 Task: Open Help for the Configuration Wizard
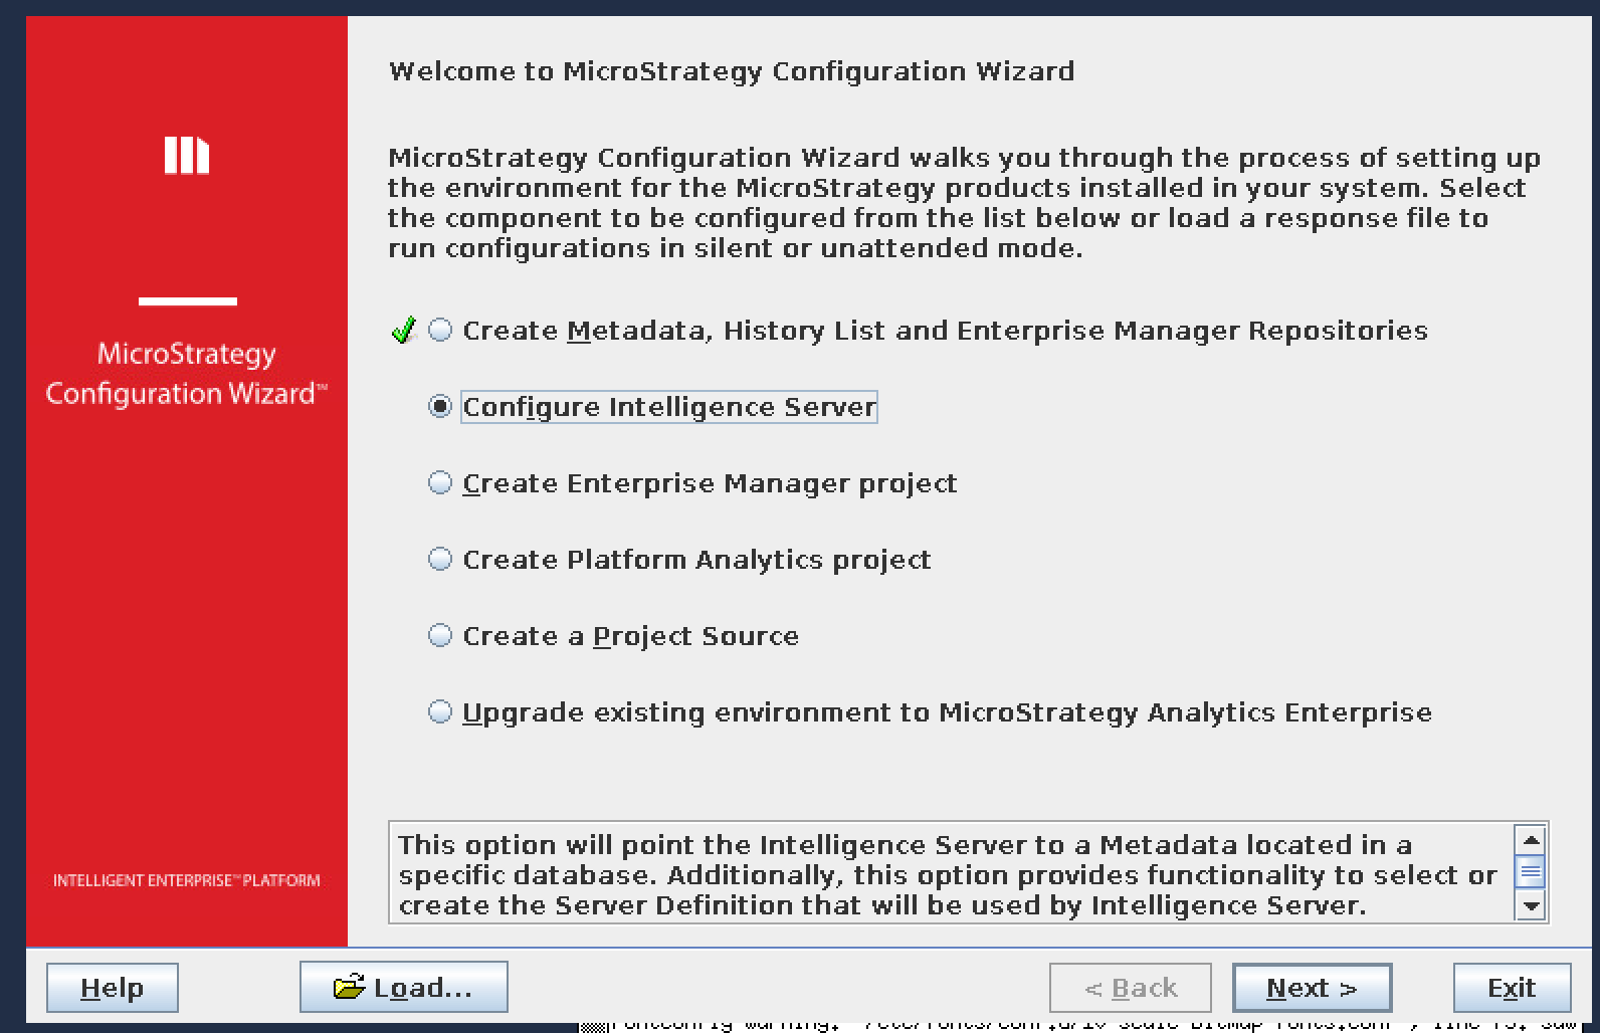110,987
